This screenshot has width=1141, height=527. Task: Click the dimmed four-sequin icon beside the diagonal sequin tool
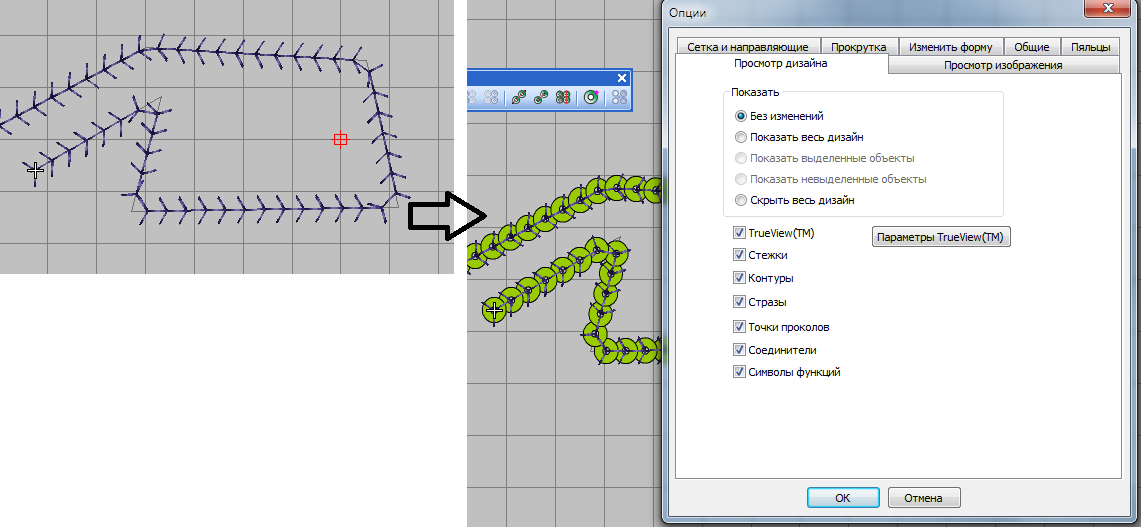[491, 97]
